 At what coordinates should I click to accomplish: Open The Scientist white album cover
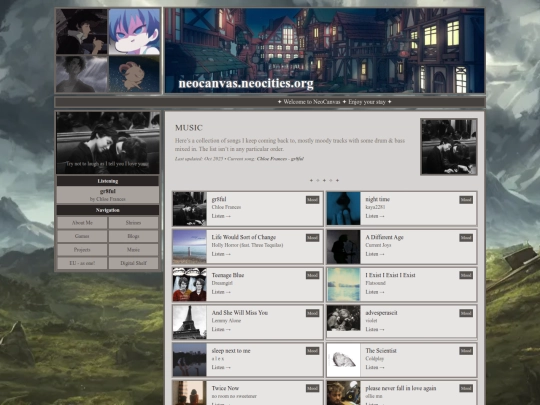[343, 360]
